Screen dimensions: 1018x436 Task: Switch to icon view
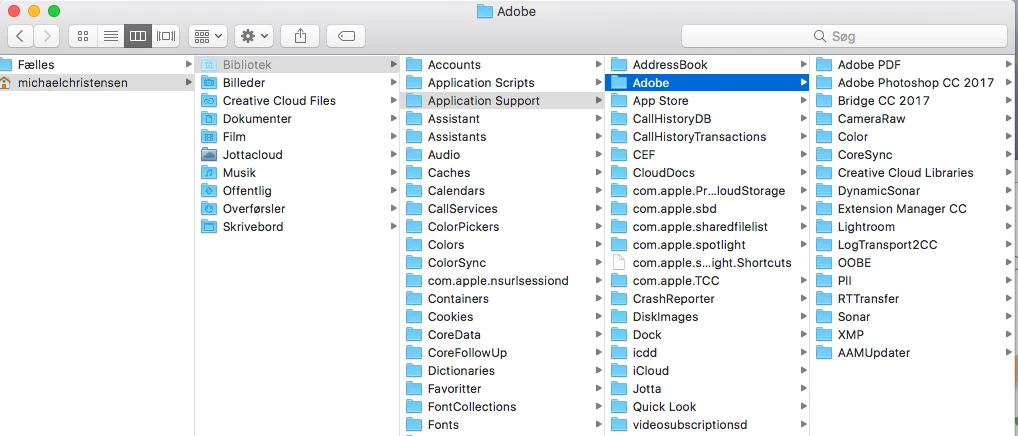(x=82, y=36)
